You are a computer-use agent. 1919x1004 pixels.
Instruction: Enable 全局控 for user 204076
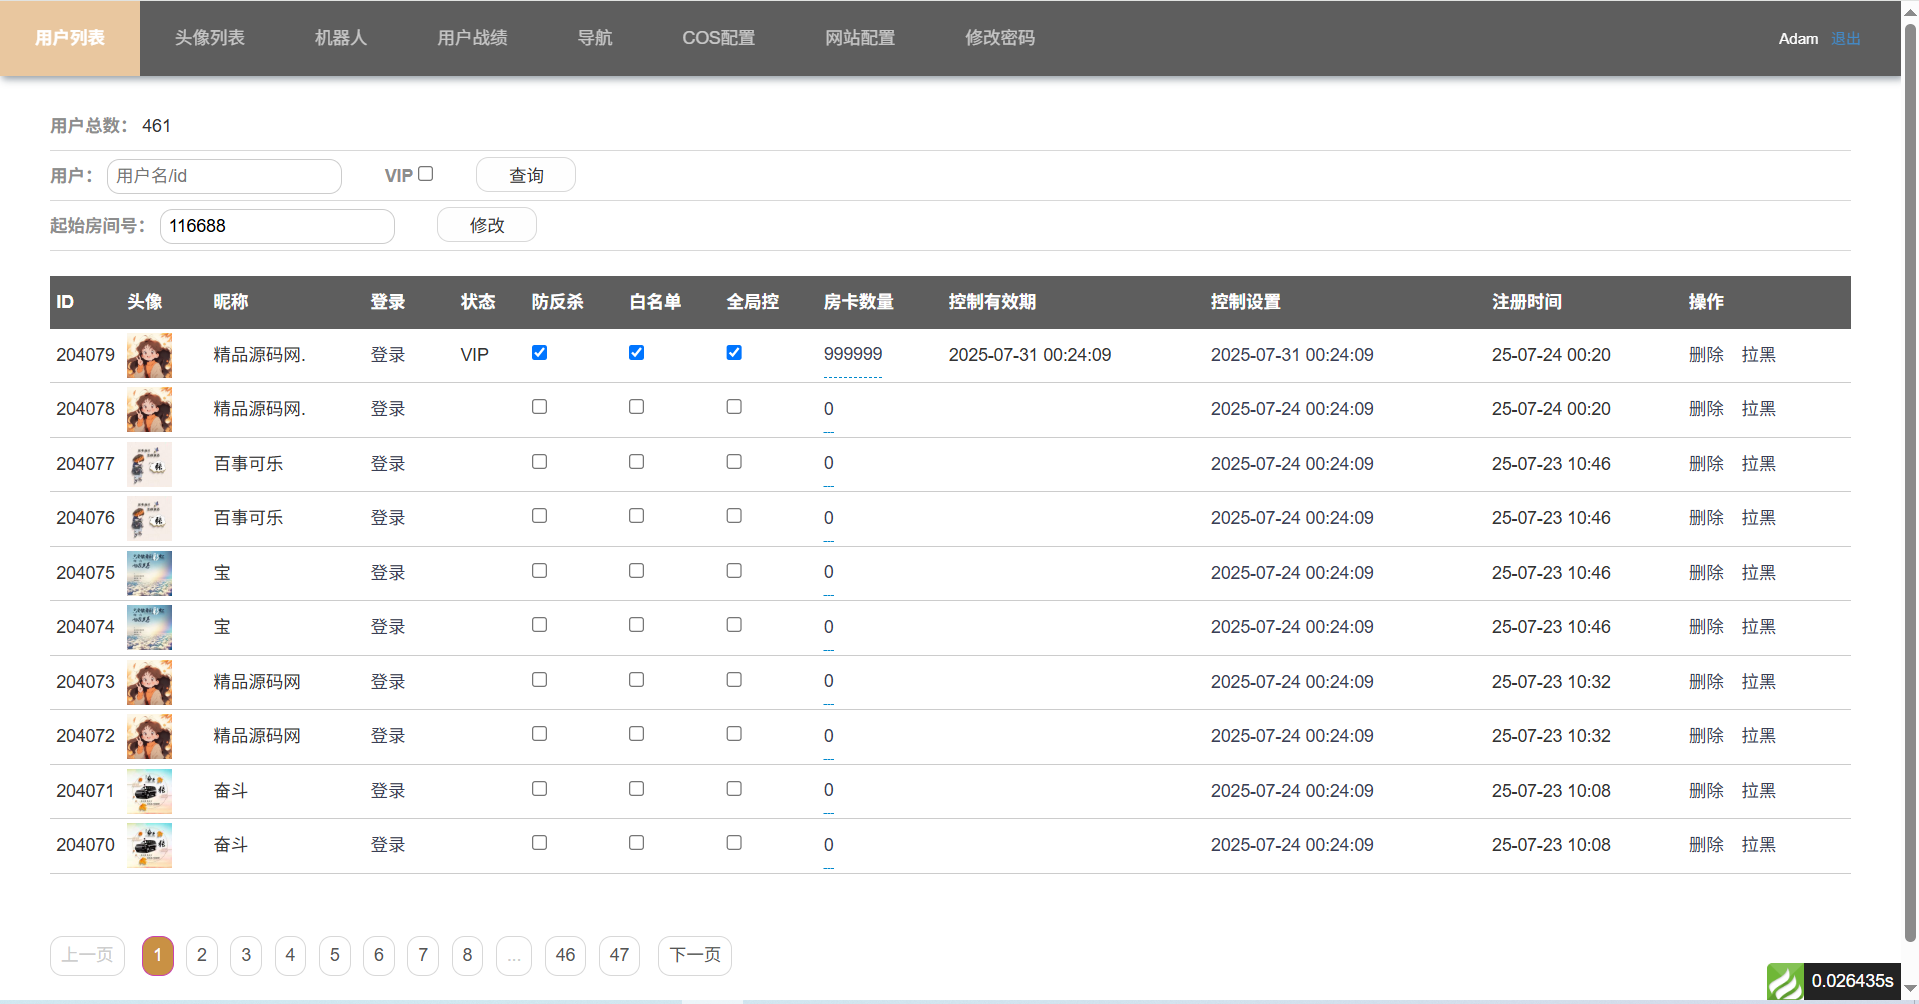[734, 516]
